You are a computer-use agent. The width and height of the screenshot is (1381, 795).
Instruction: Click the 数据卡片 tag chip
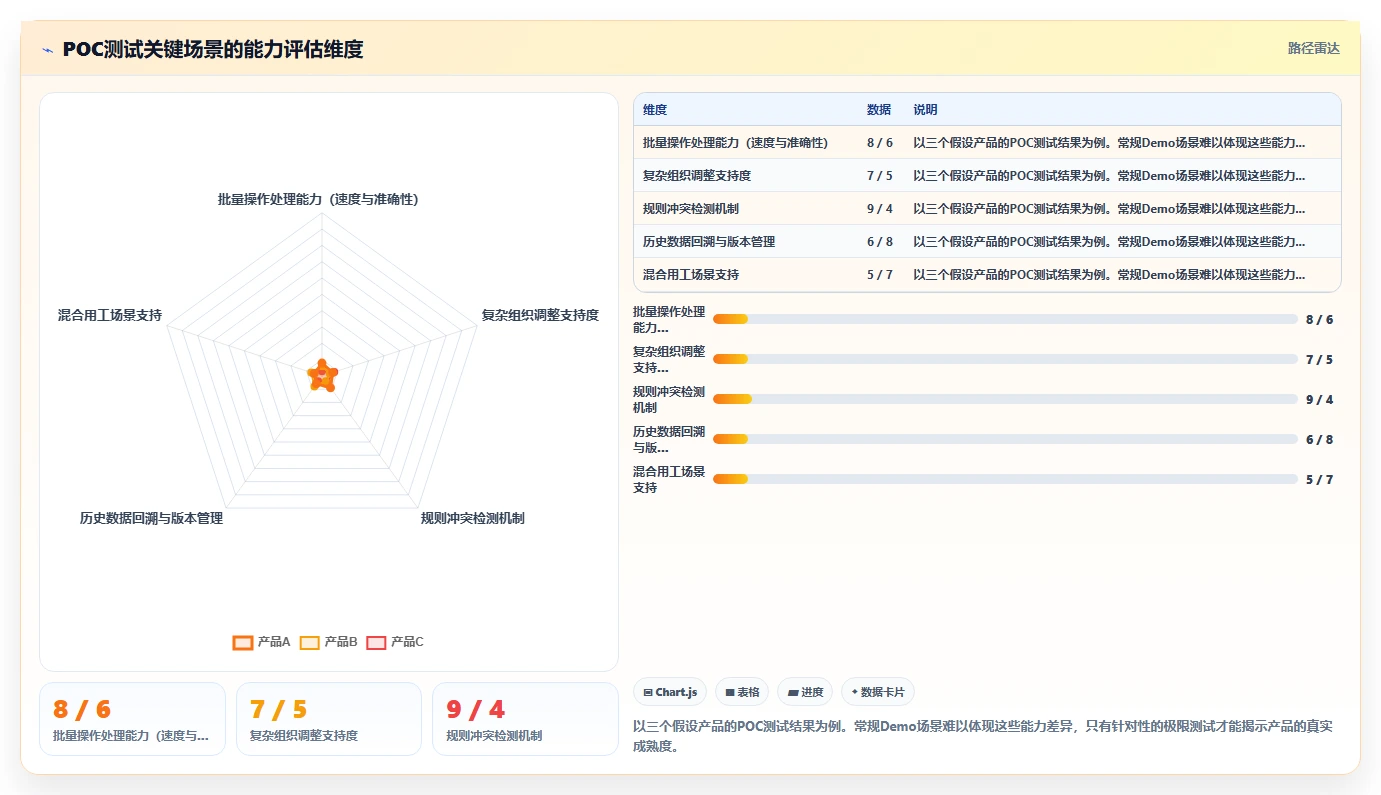pos(878,692)
